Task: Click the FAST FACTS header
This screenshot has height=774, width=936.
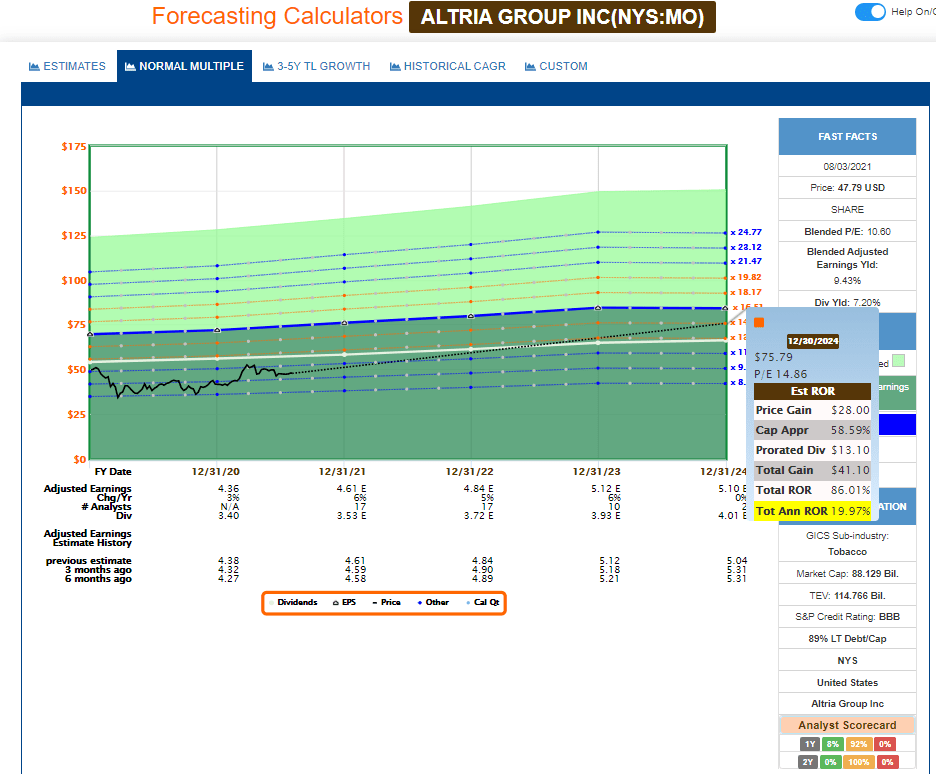Action: [847, 137]
